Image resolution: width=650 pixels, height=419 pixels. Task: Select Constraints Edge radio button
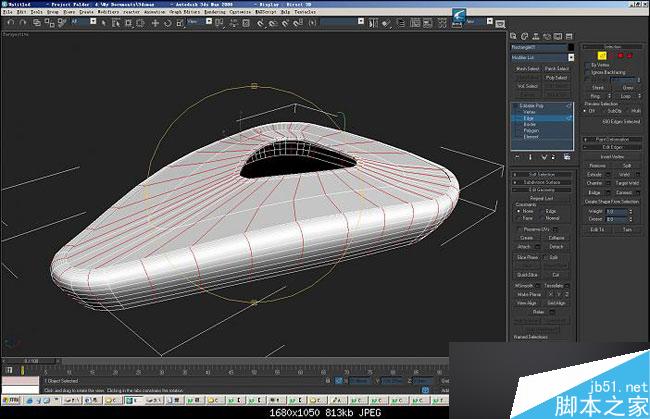point(542,211)
